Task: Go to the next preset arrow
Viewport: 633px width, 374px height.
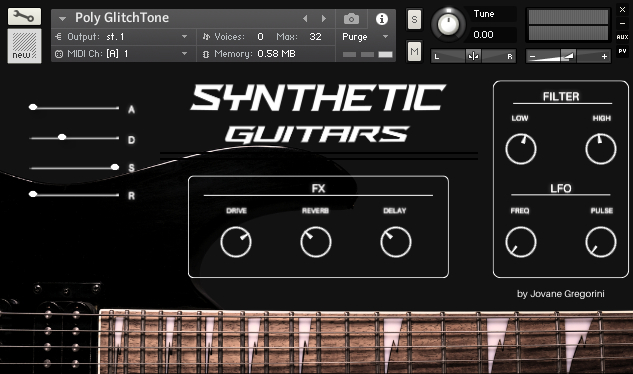Action: click(x=323, y=19)
